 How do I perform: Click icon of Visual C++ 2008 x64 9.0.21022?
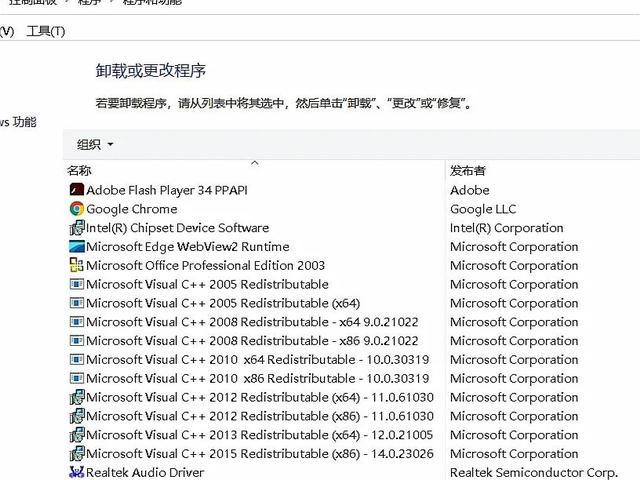77,322
